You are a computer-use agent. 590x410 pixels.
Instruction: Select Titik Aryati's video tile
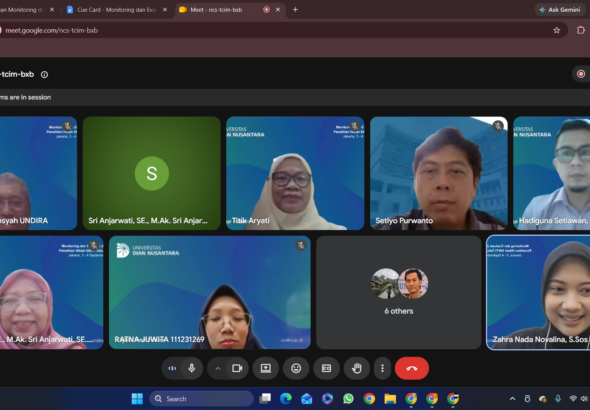click(295, 173)
